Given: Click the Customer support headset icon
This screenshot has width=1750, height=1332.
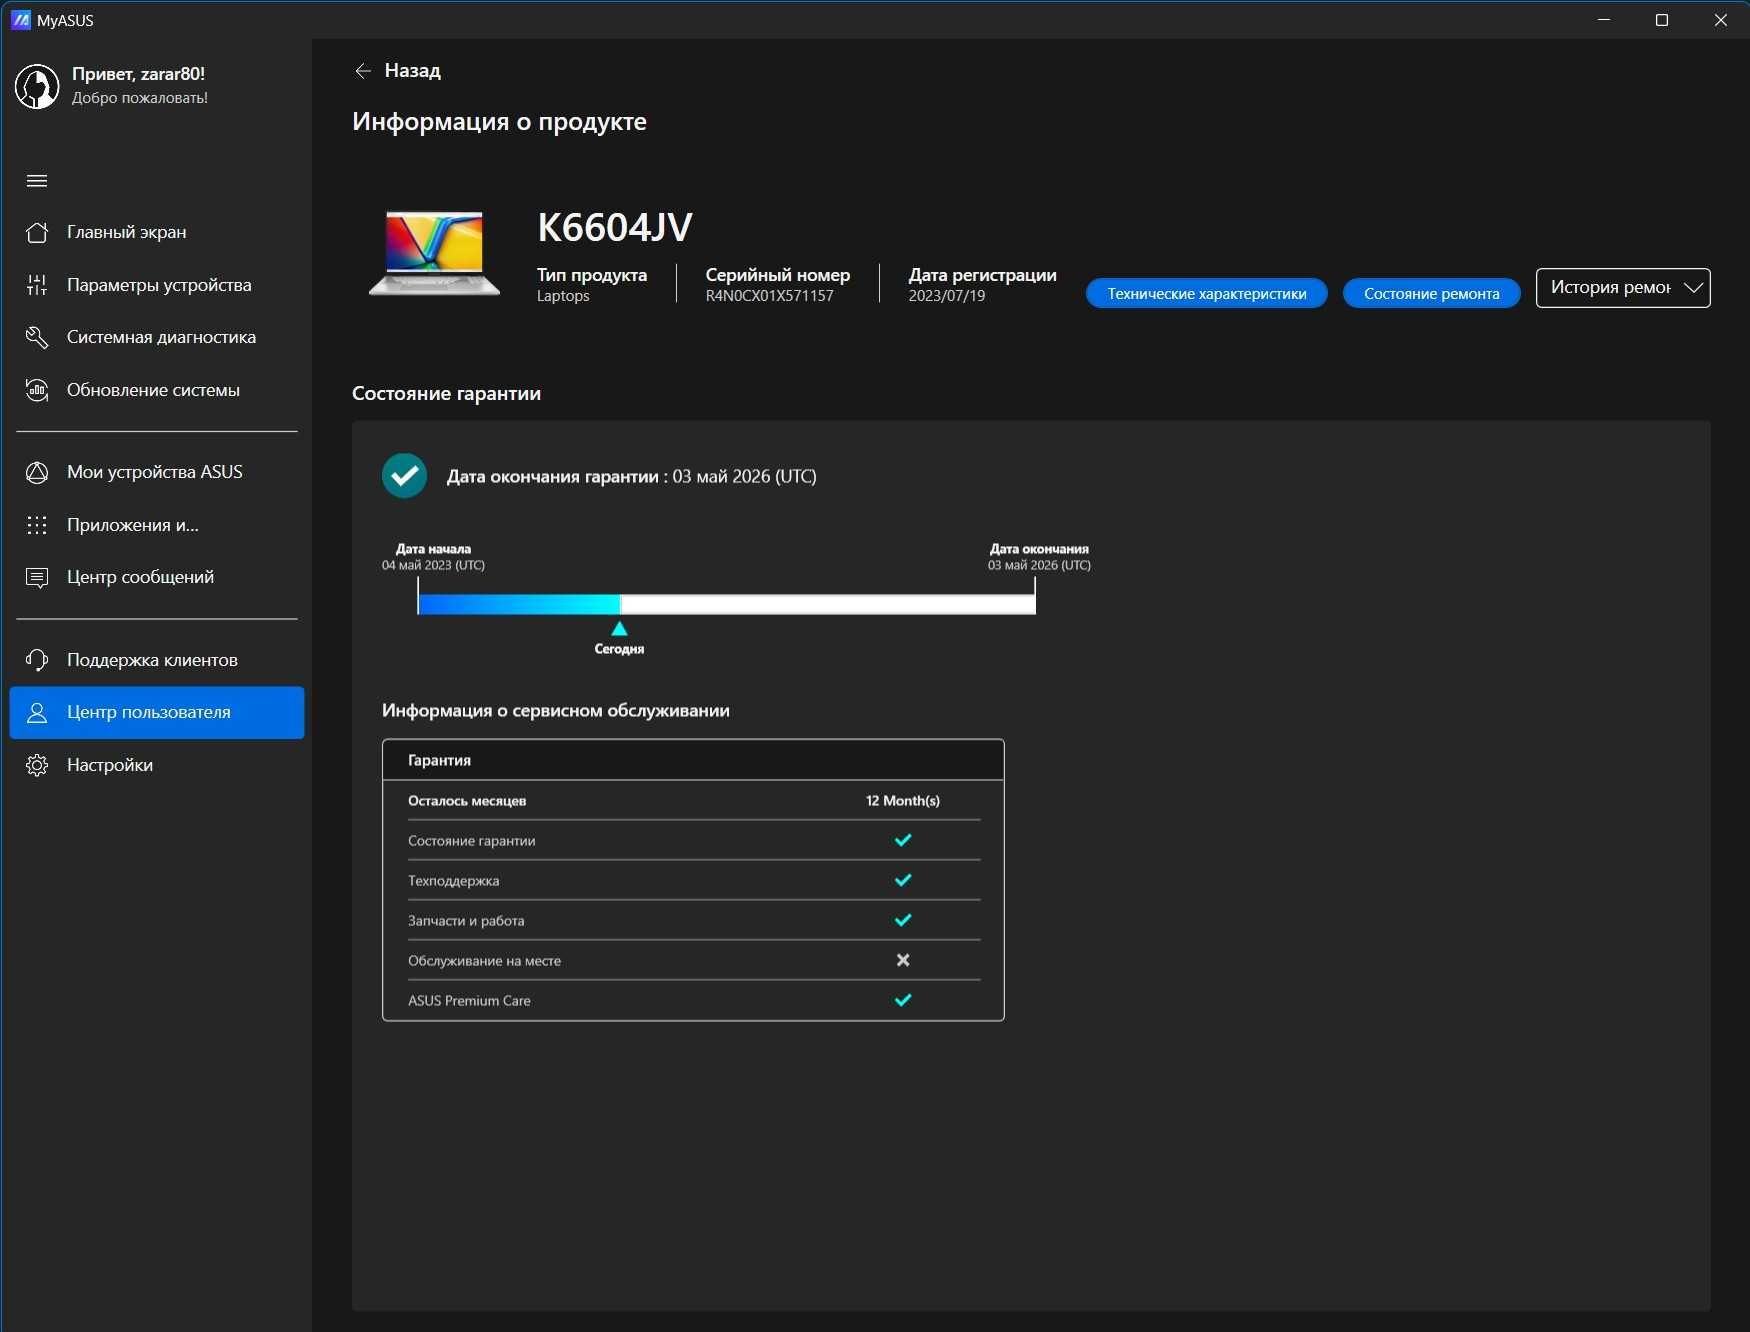Looking at the screenshot, I should (x=37, y=660).
